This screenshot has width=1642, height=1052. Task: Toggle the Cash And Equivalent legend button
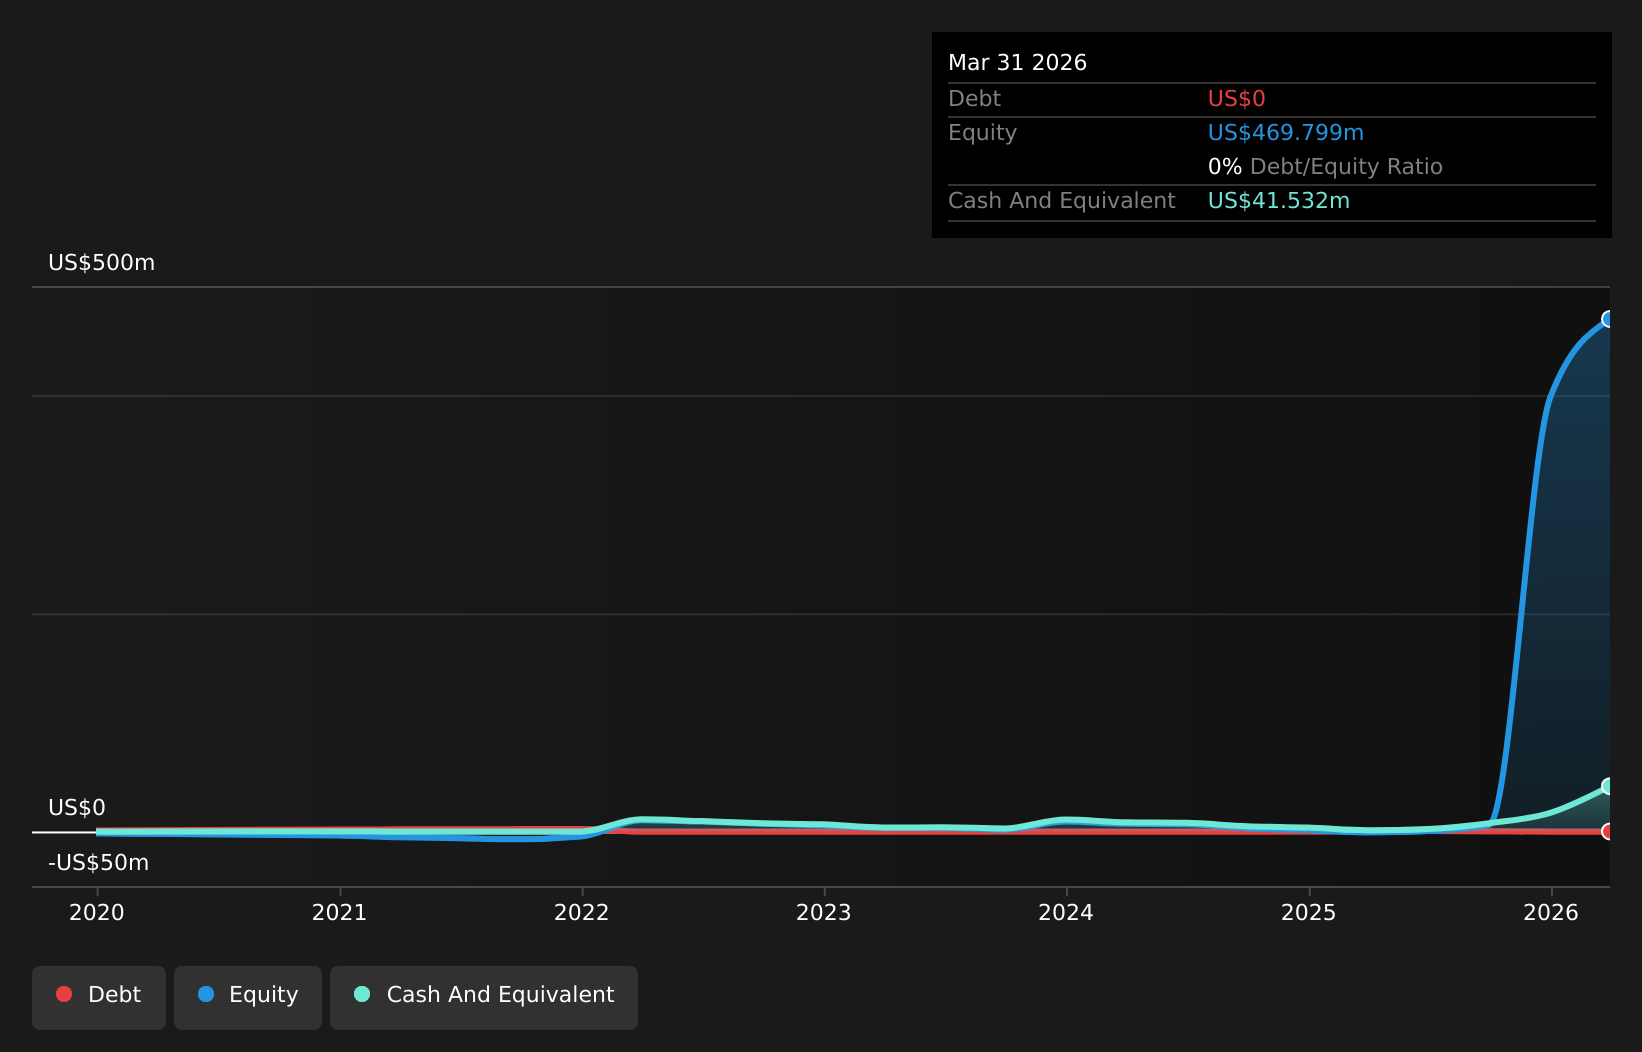coord(484,997)
